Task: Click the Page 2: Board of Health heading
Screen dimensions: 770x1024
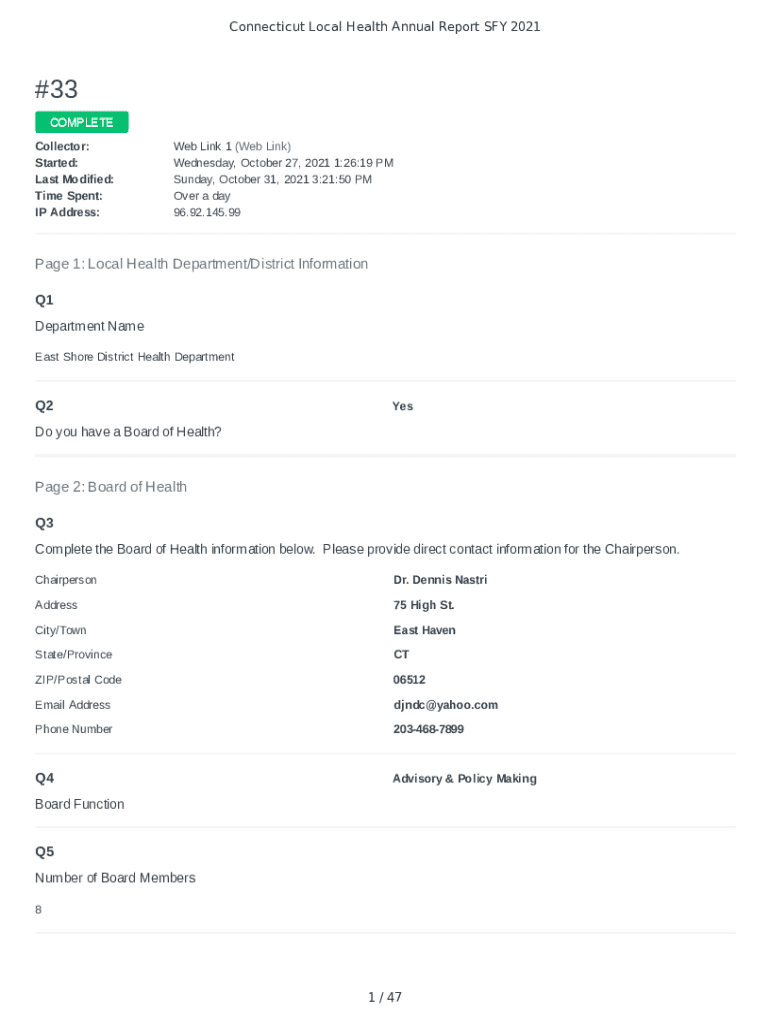Action: tap(111, 487)
